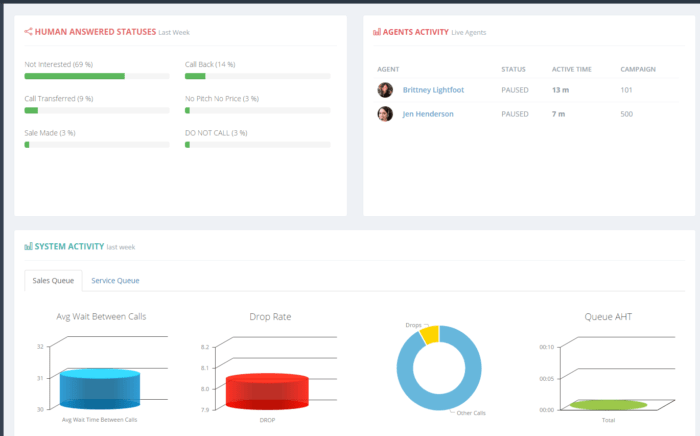Click the share icon beside Human Answered Statuses
This screenshot has width=700, height=436.
(28, 32)
